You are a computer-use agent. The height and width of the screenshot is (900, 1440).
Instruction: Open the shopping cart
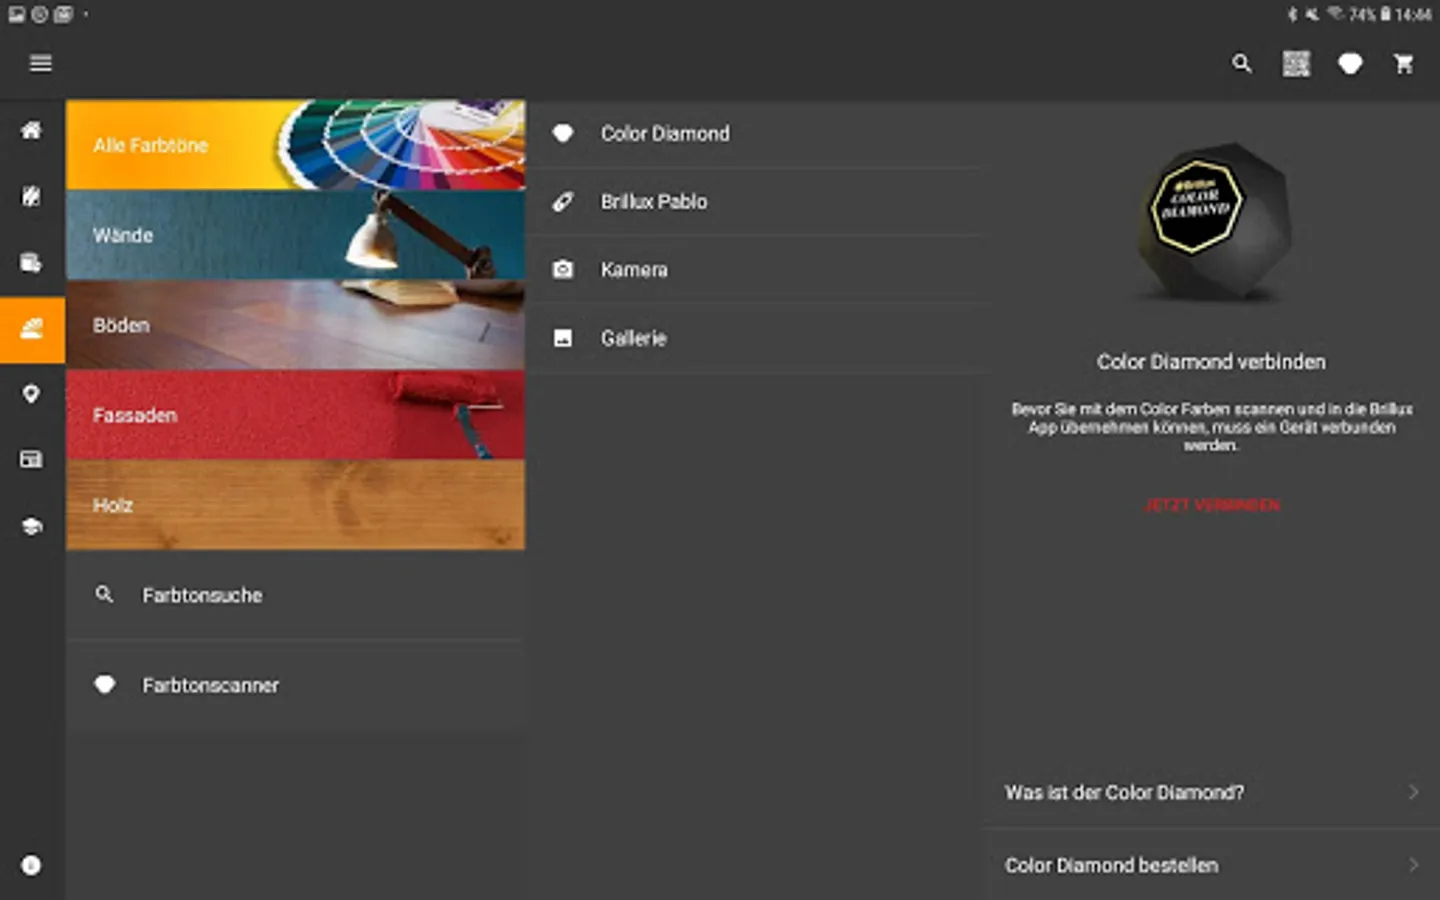click(1404, 64)
